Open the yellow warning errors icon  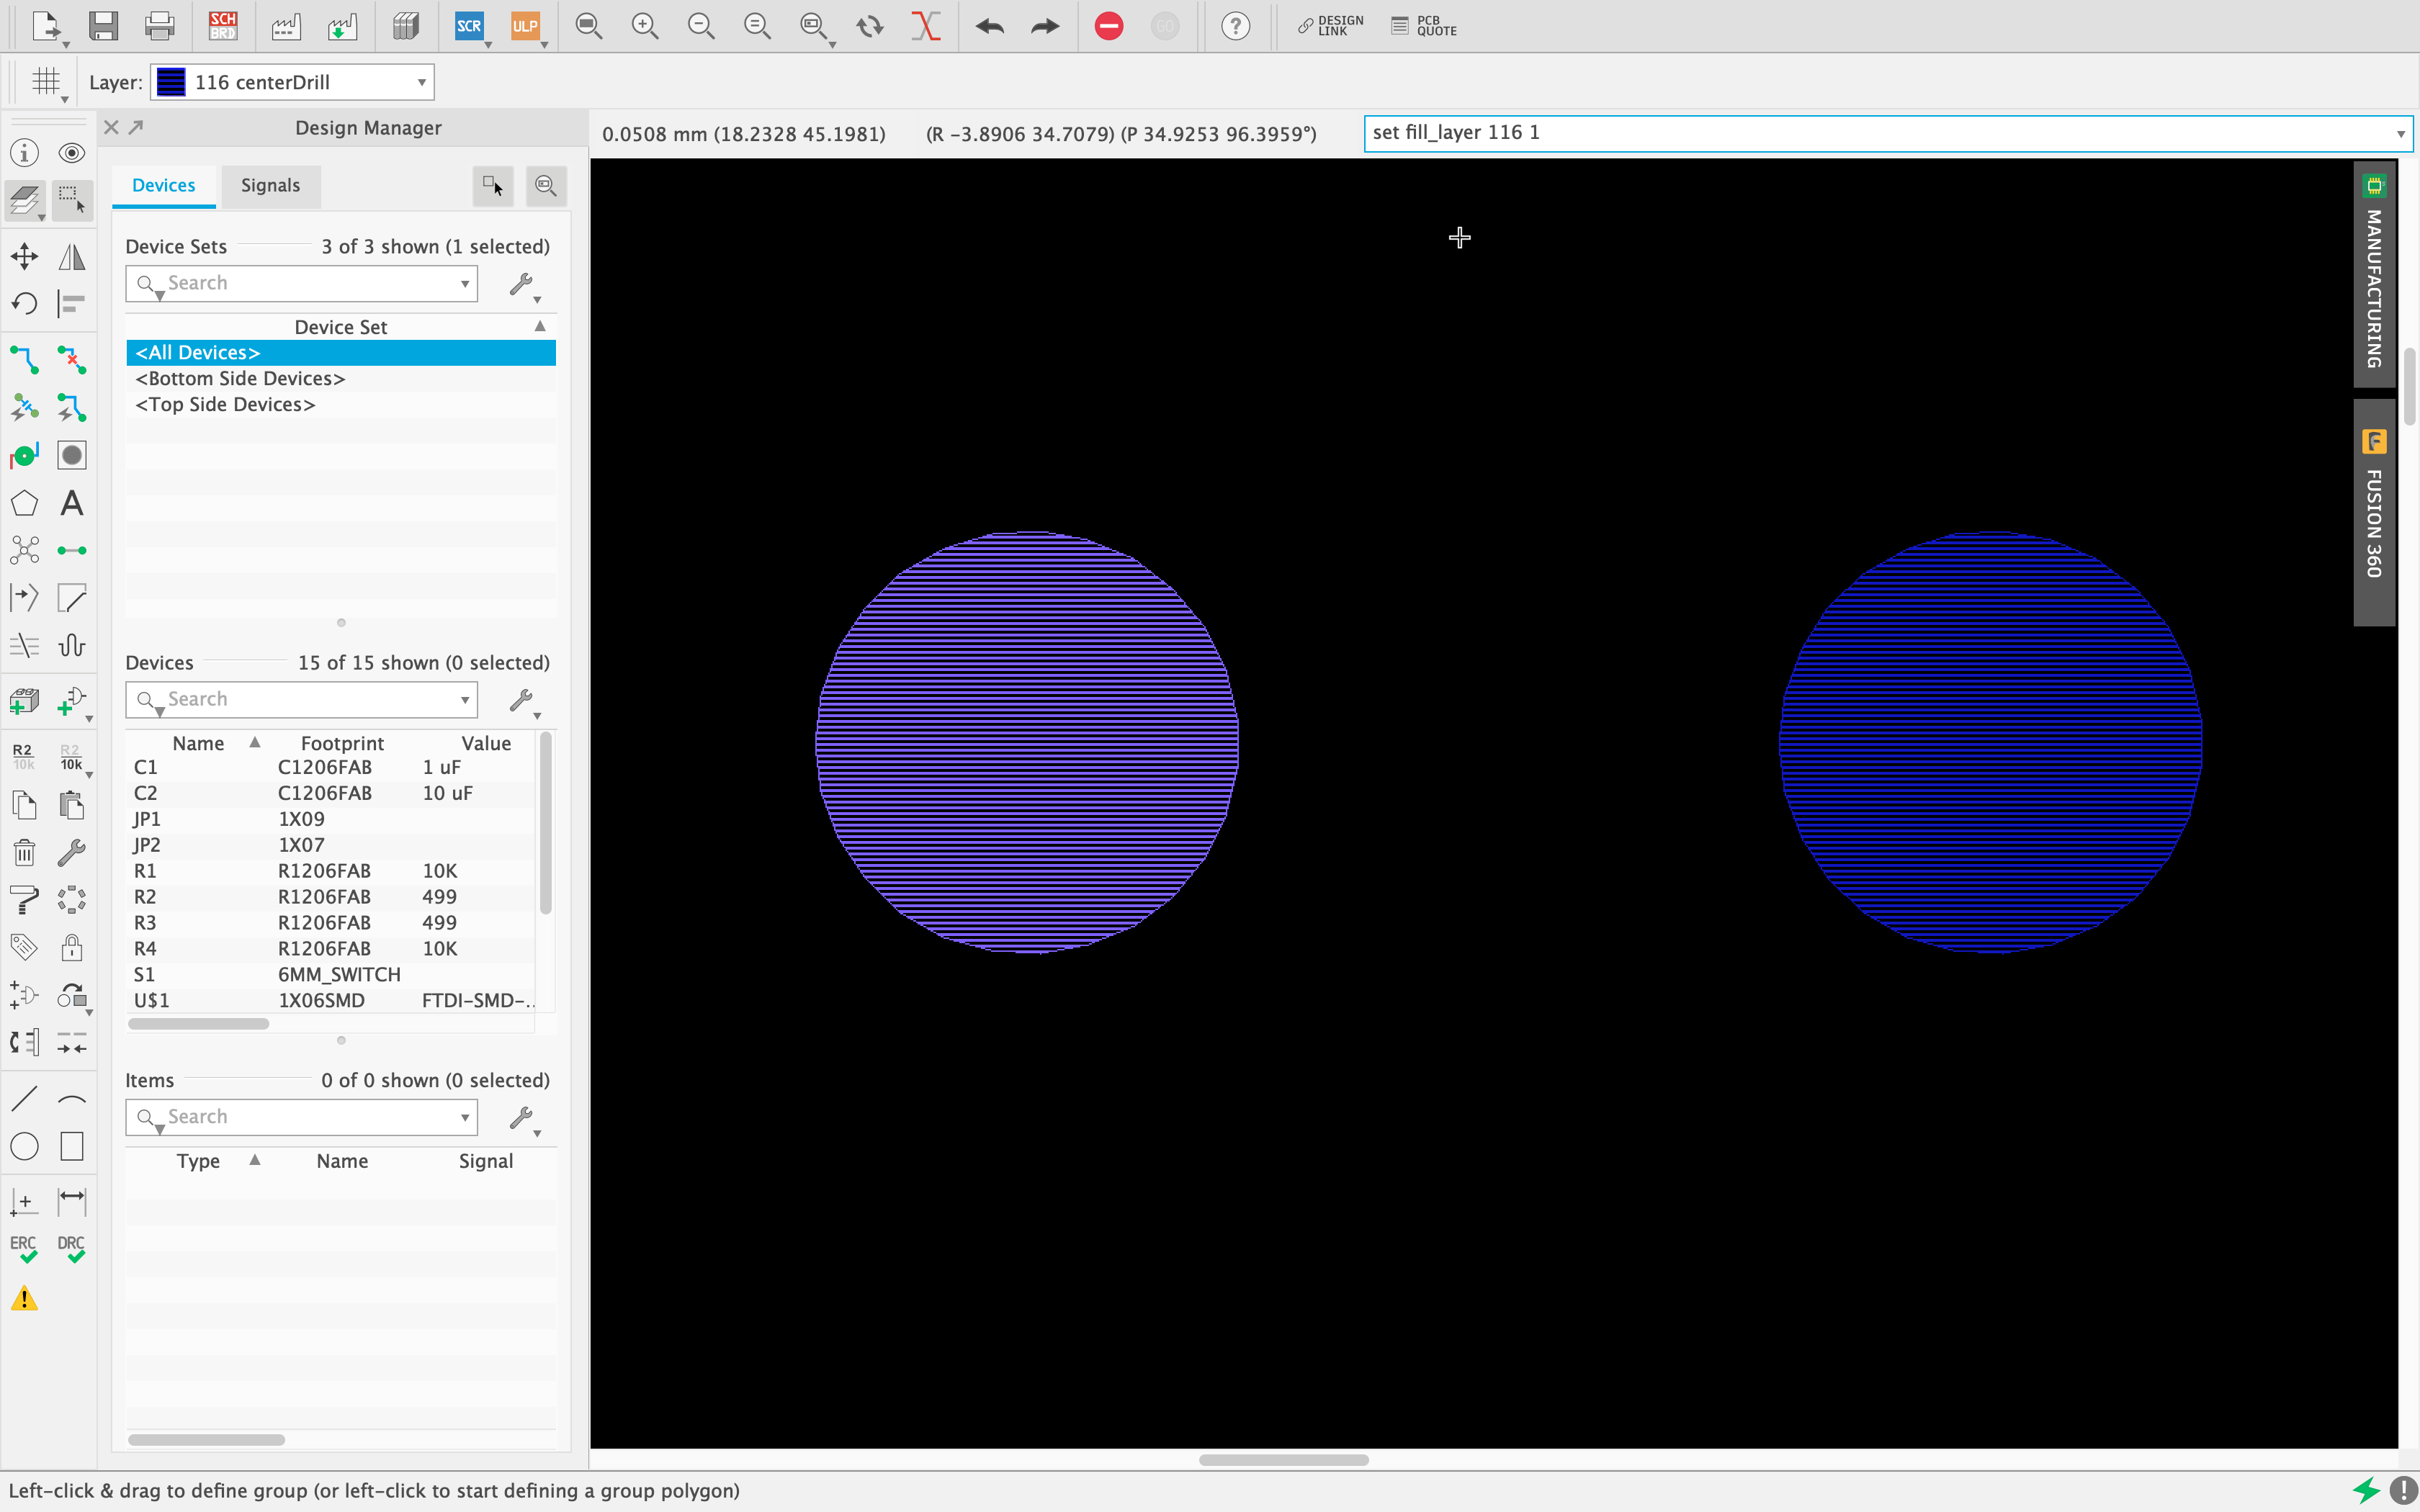coord(25,1299)
